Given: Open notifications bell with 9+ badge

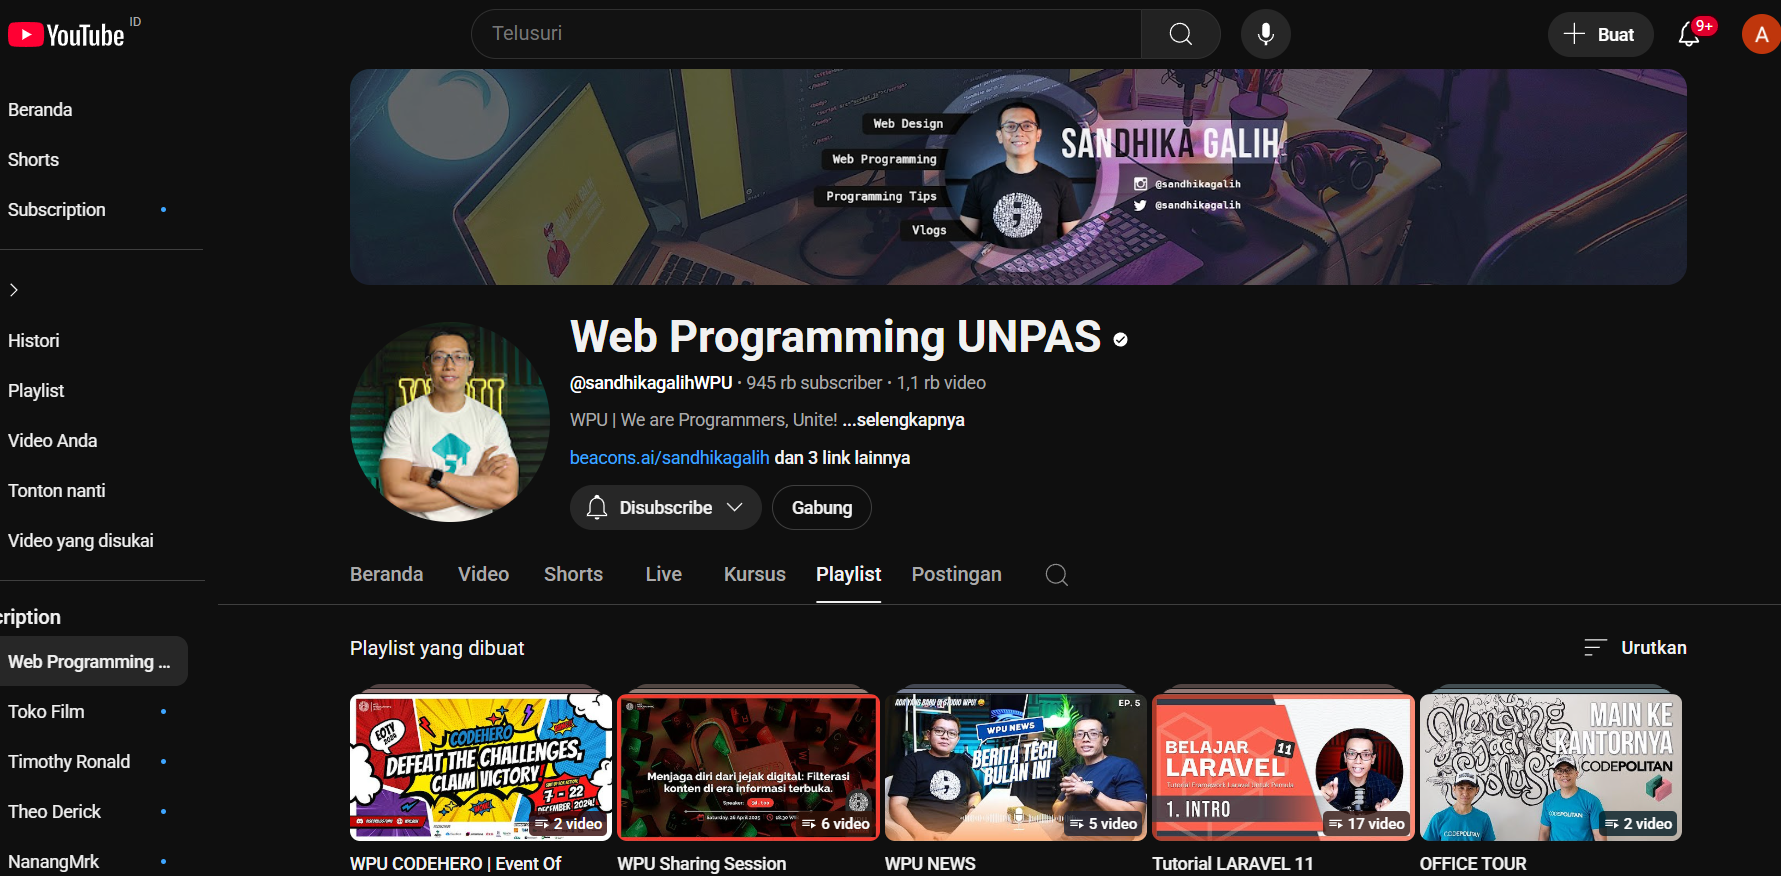Looking at the screenshot, I should 1689,34.
